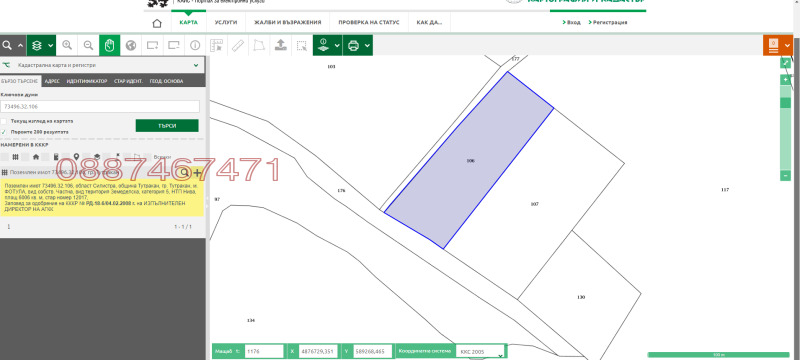This screenshot has width=800, height=360.
Task: Activate the pan hand tool
Action: (x=110, y=45)
